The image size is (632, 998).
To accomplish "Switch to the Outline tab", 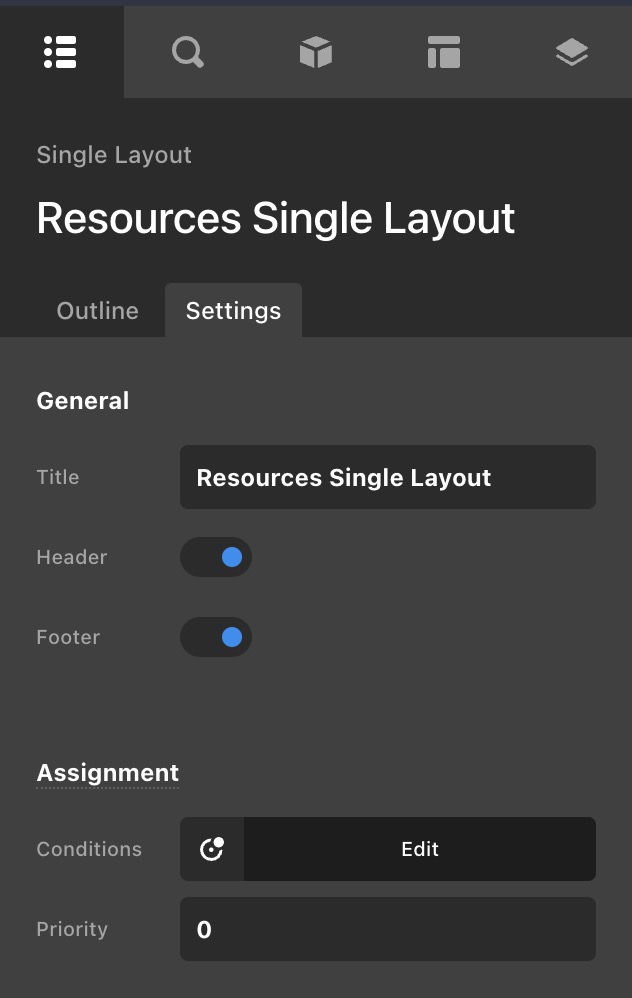I will (x=98, y=311).
